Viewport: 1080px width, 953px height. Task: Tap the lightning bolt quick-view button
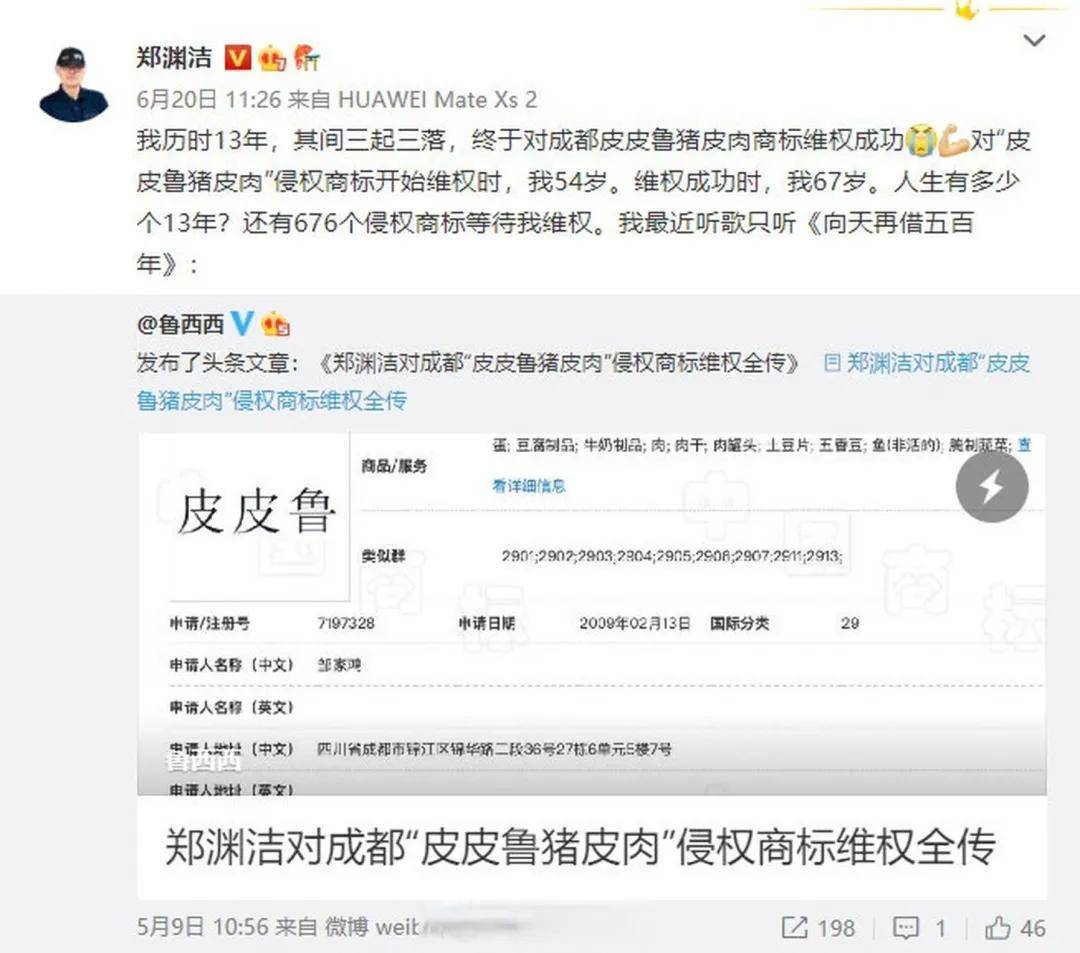click(x=992, y=486)
